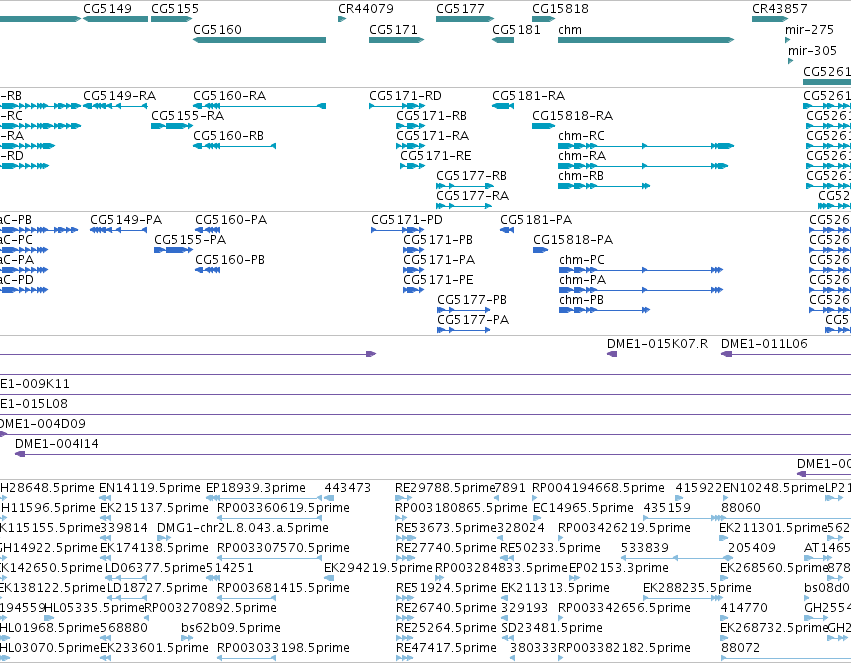This screenshot has height=663, width=851.
Task: Click the CG5160 gene bar
Action: [x=259, y=40]
